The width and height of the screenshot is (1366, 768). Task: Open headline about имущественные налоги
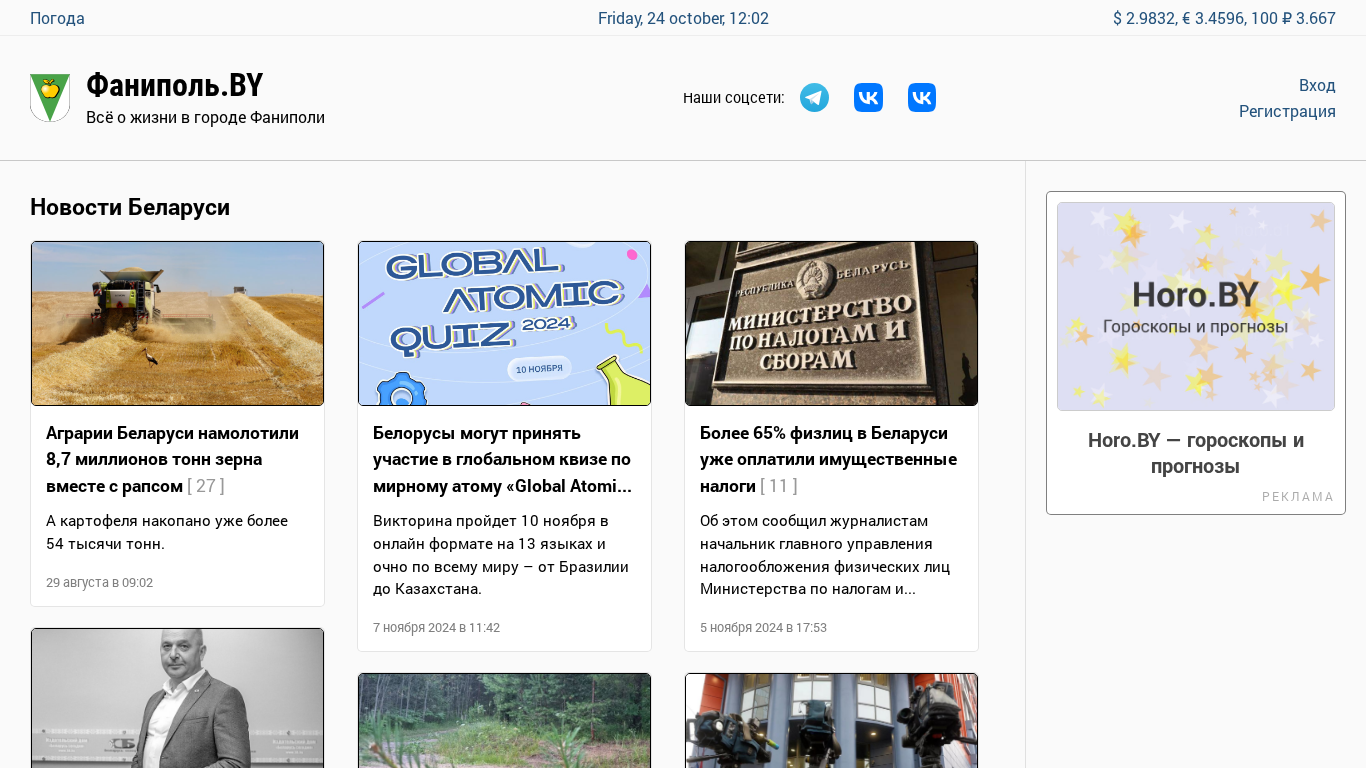(828, 459)
